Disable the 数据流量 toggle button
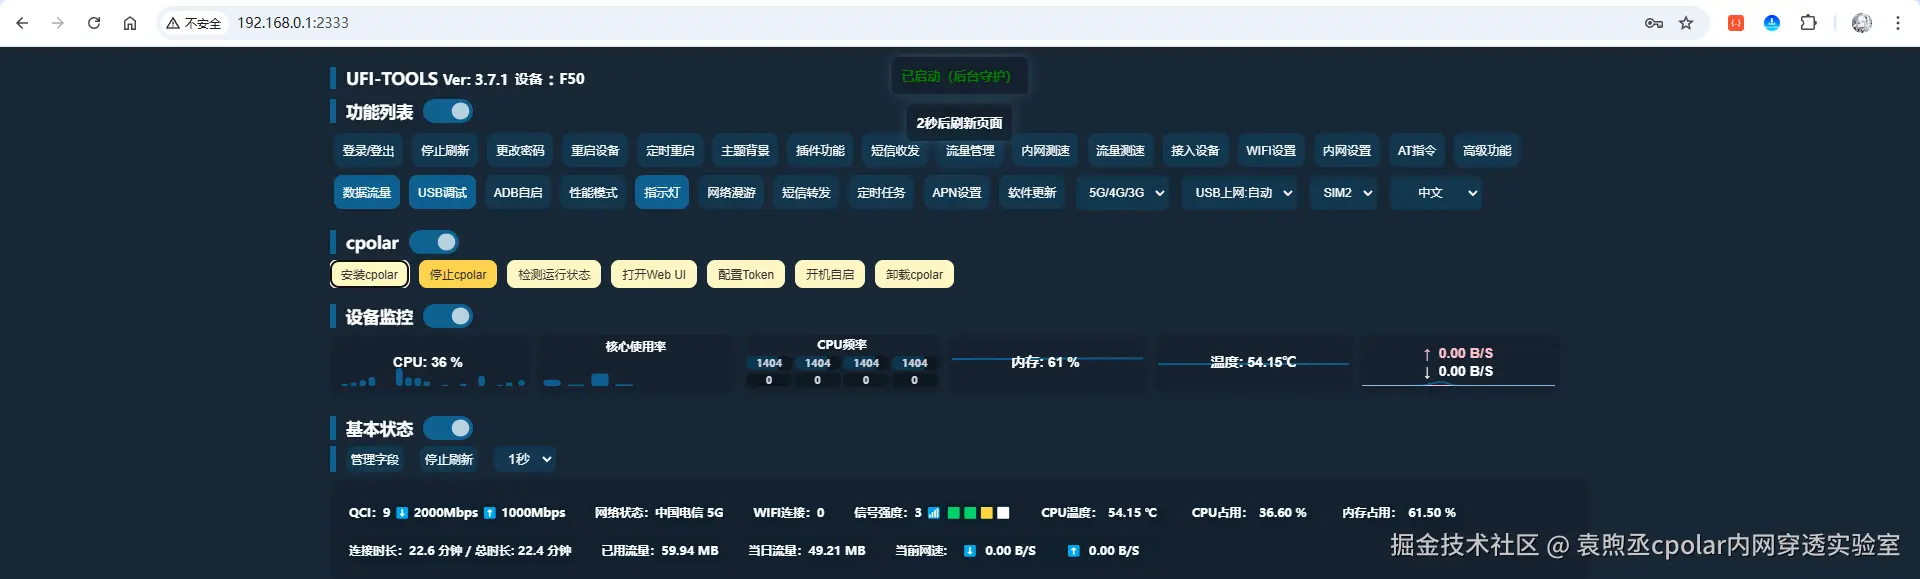The width and height of the screenshot is (1920, 579). (x=367, y=192)
